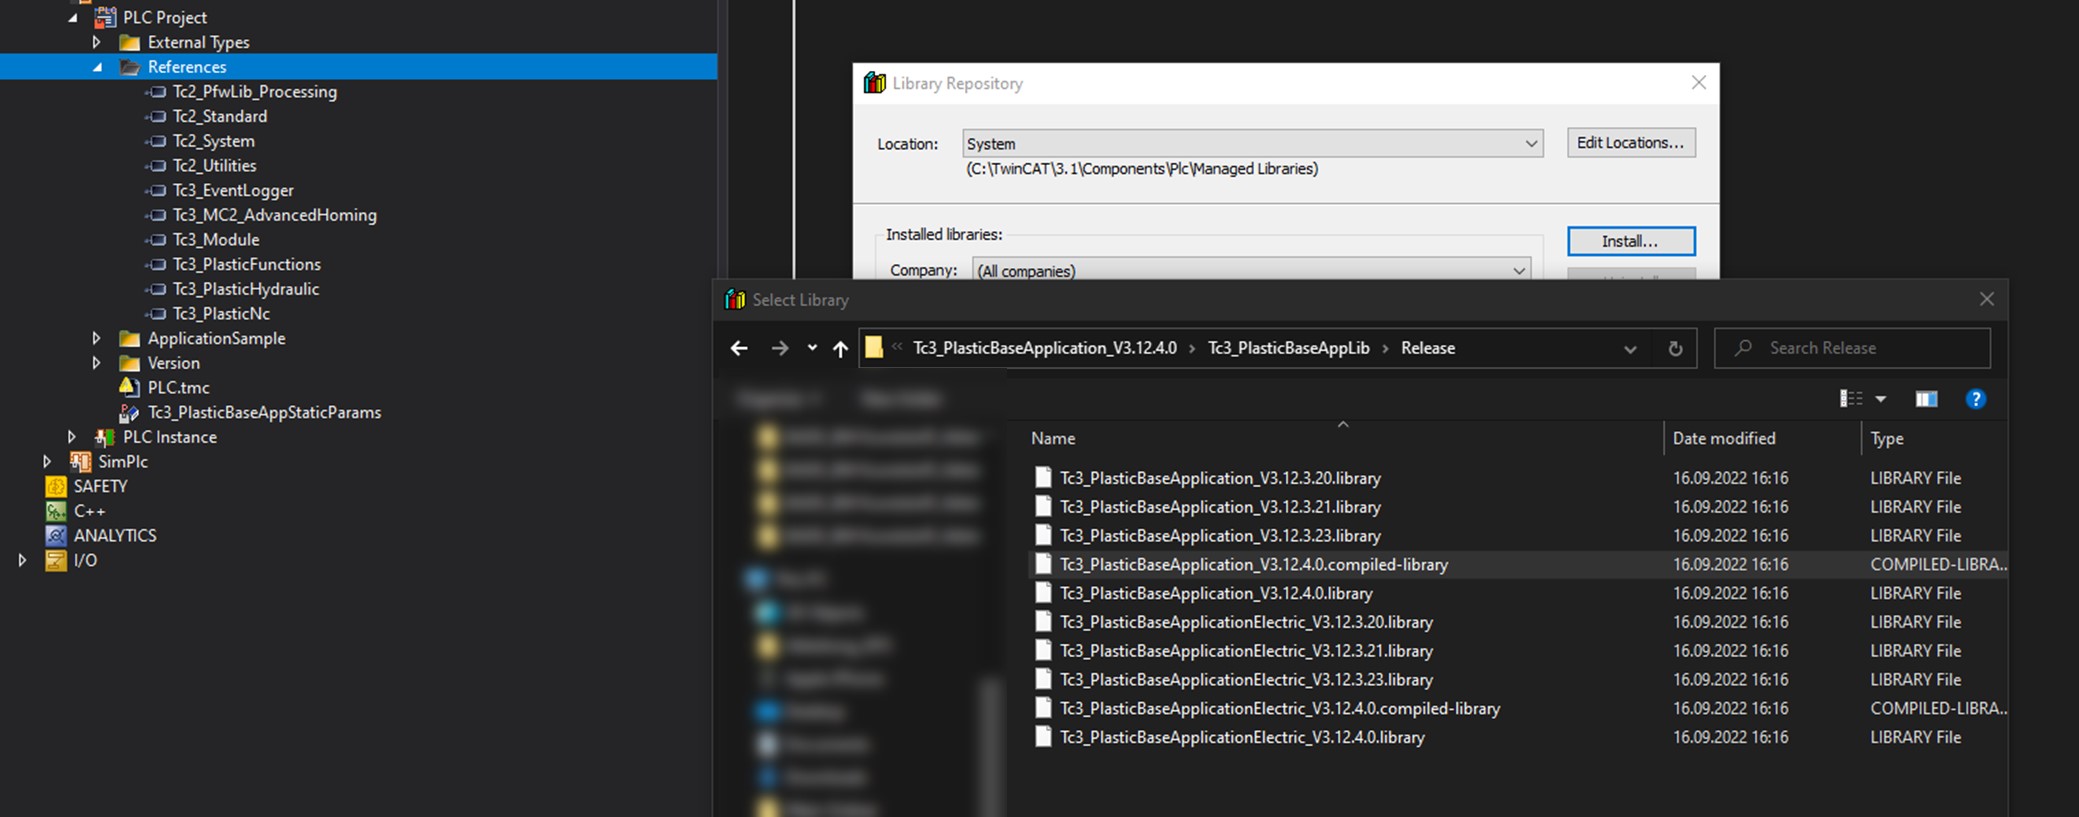Click the ANALYTICS node icon in the tree

[x=56, y=535]
